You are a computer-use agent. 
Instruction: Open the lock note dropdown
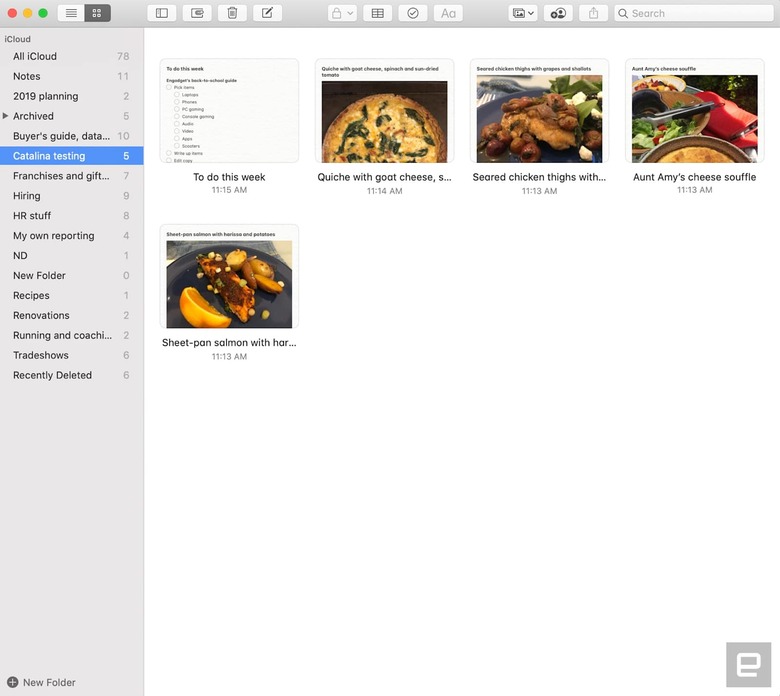click(342, 13)
